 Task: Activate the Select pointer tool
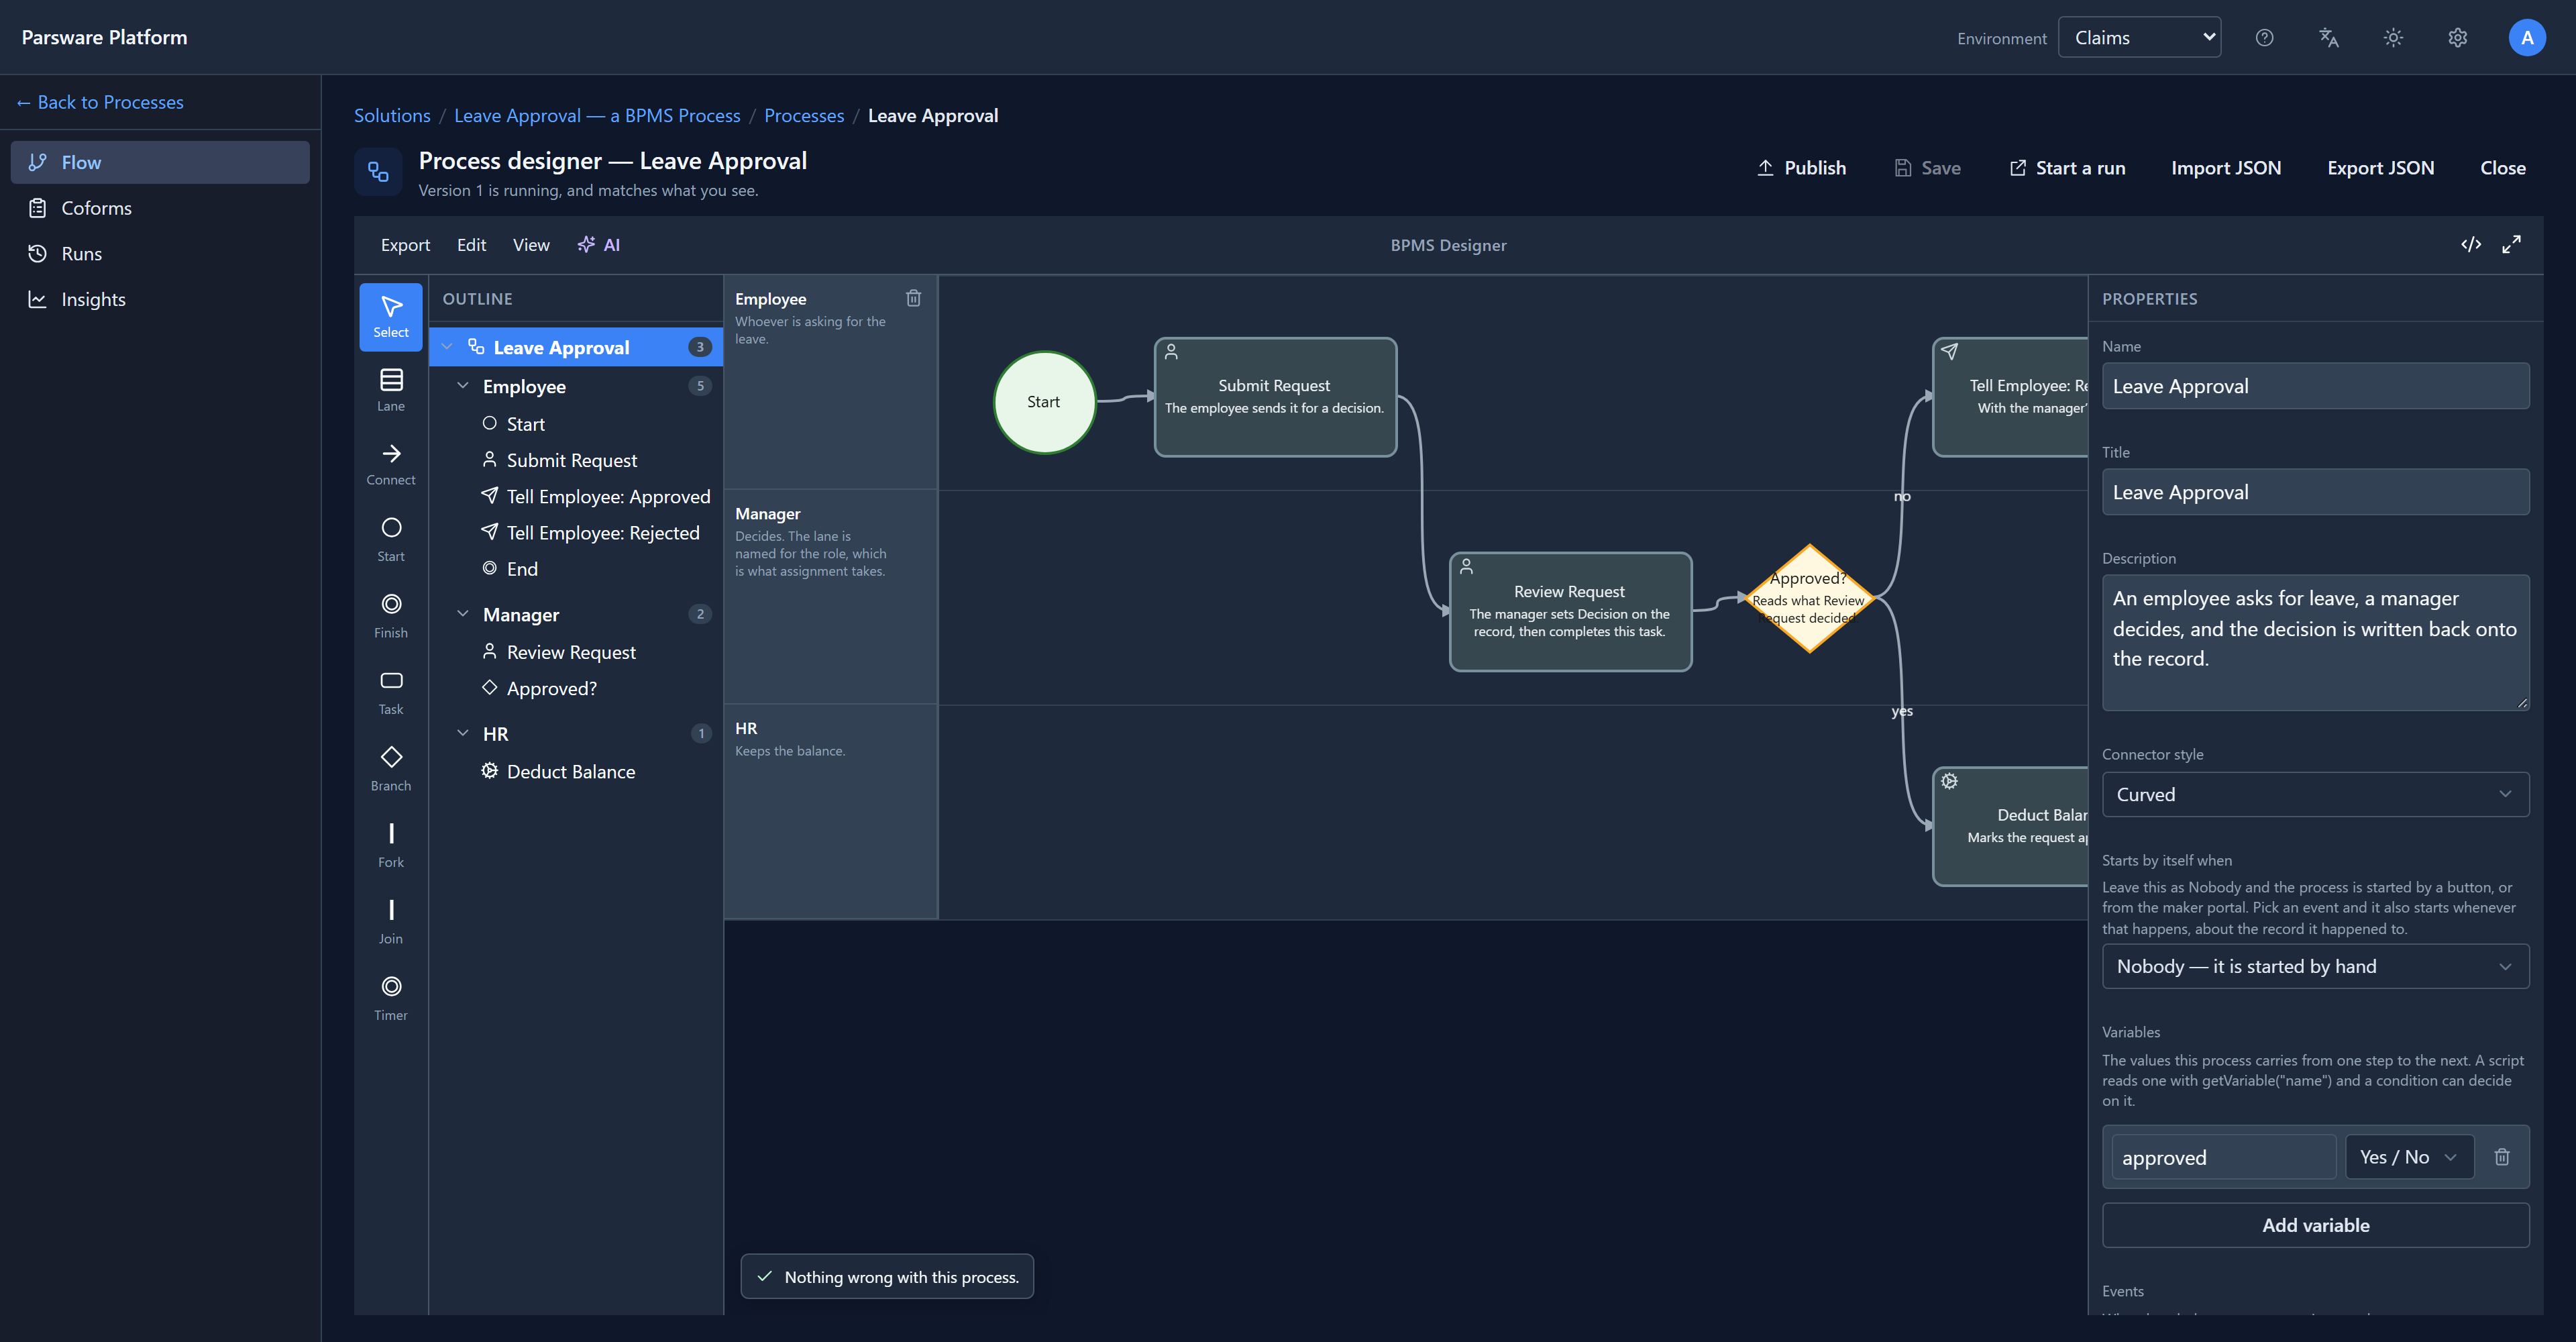(390, 316)
